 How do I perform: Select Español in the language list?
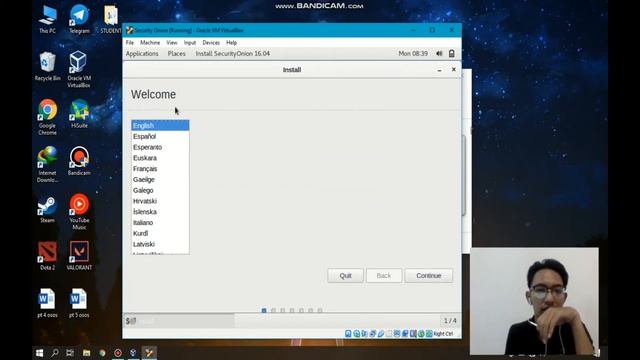pos(160,136)
